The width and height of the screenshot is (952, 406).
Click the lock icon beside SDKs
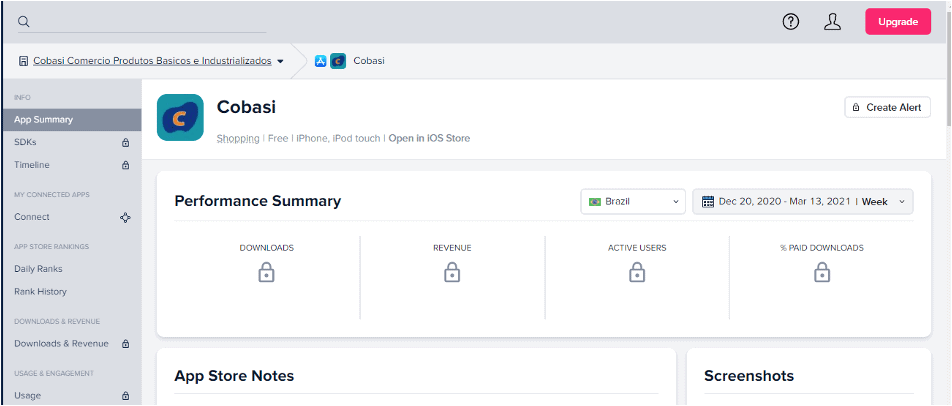pos(126,143)
